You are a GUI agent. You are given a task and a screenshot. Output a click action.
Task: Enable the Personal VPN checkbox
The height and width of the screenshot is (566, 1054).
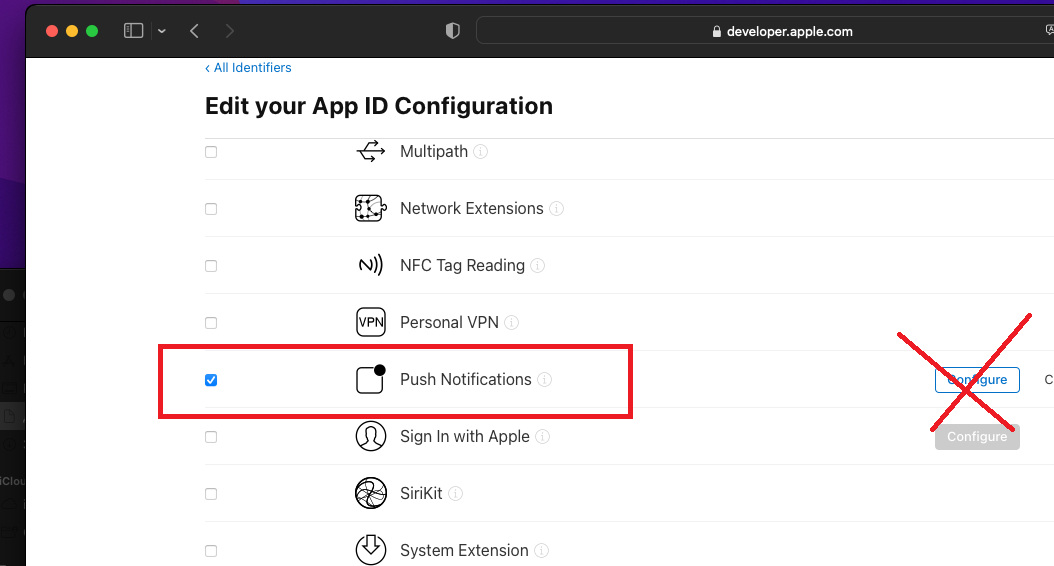click(x=211, y=323)
